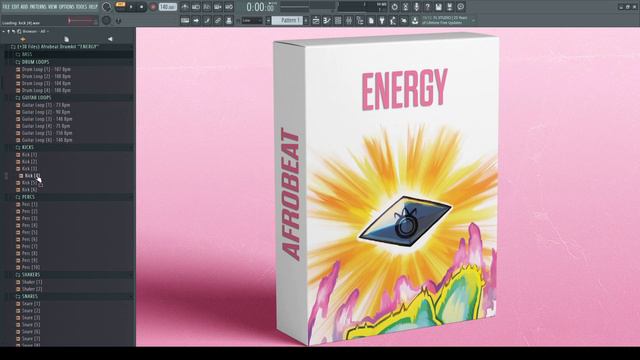Click the plus button beside Pattern 1

(x=306, y=20)
